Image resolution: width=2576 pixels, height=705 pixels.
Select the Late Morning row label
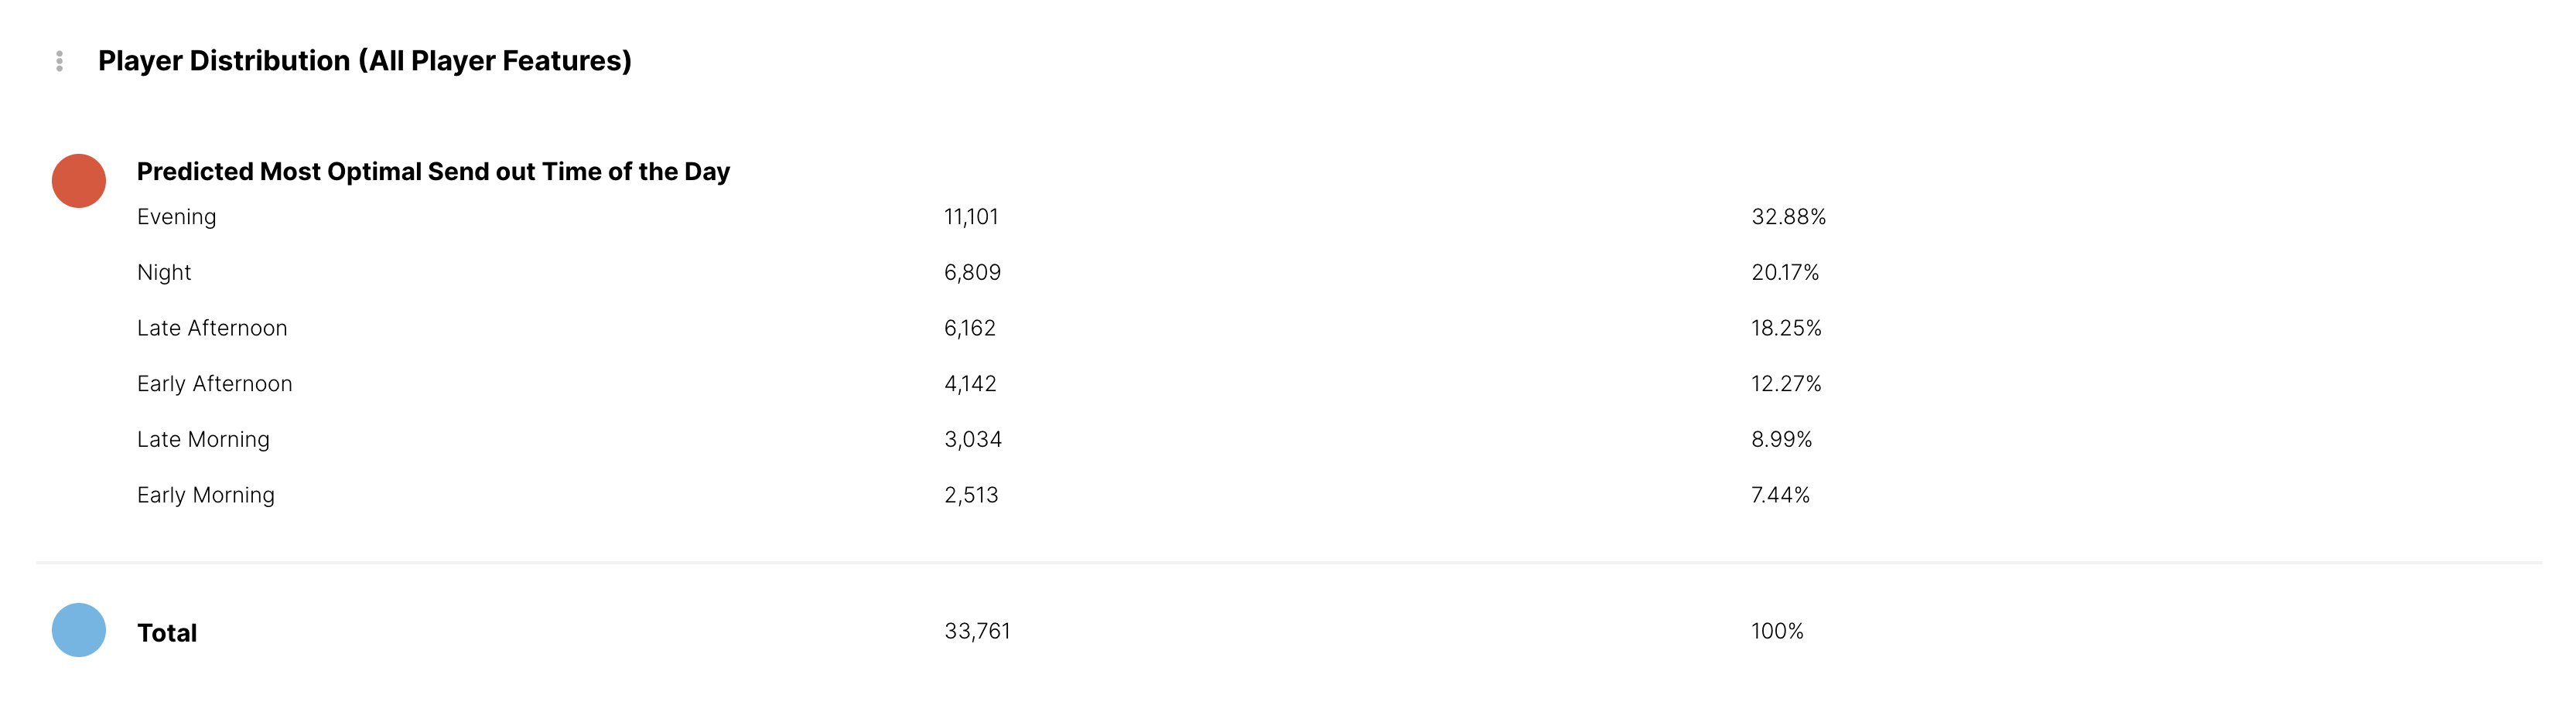click(204, 440)
